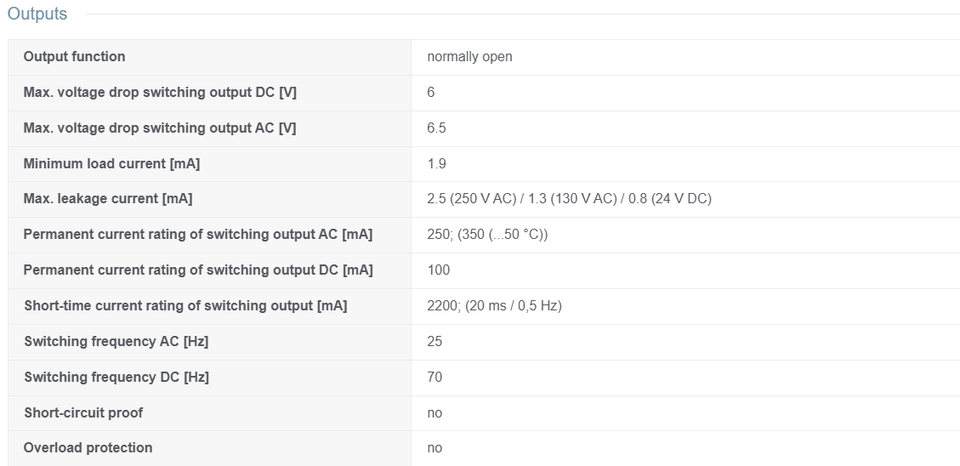Viewport: 960px width, 466px height.
Task: Click the DC current rating value 100
Action: coord(438,270)
